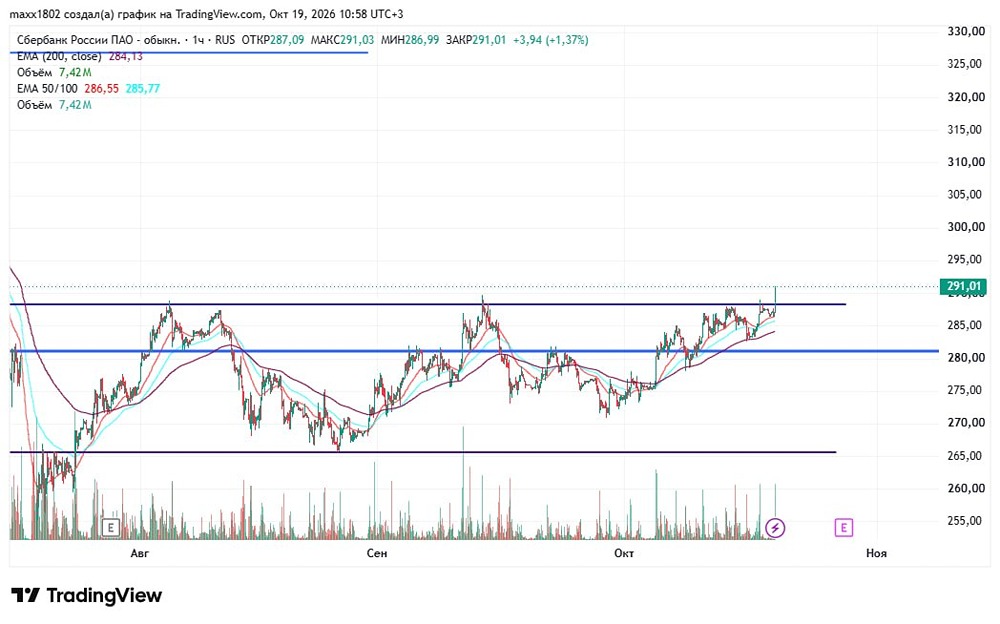Click the +3,94 (+1,37%) change value
1000x624 pixels.
(x=550, y=40)
